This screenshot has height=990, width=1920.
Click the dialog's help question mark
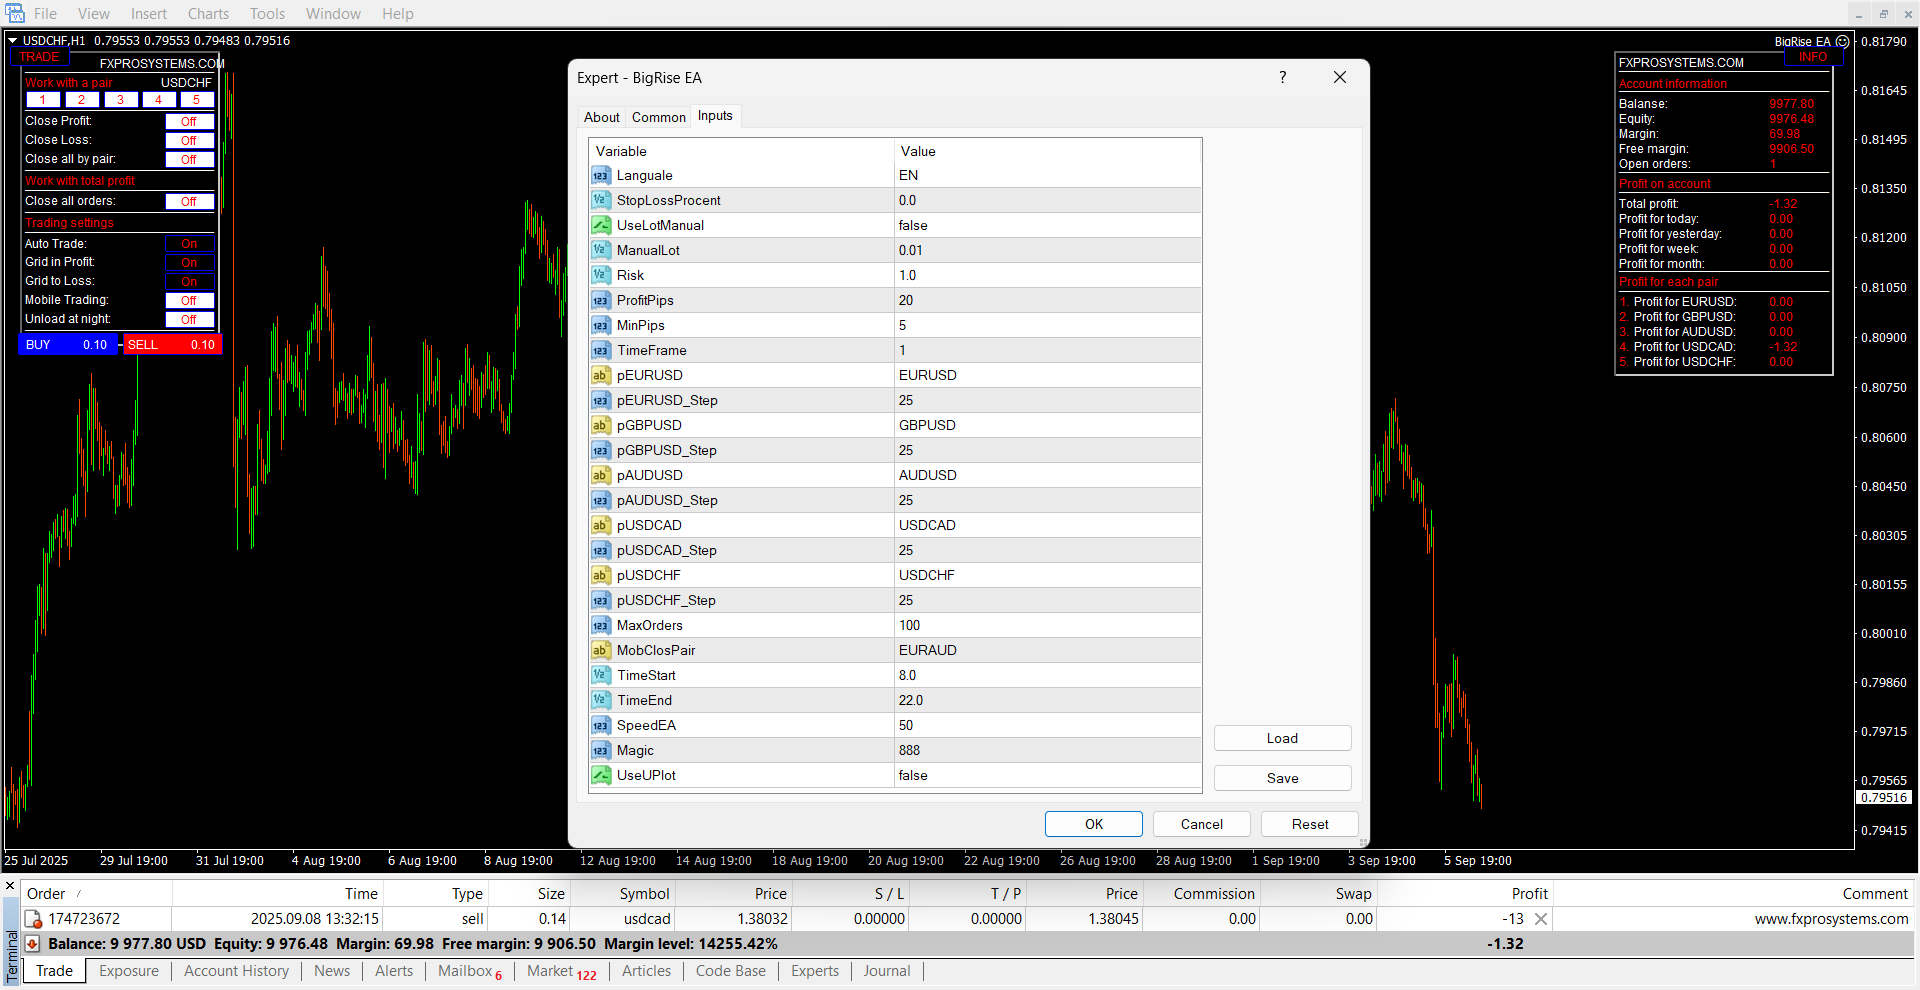pos(1282,78)
